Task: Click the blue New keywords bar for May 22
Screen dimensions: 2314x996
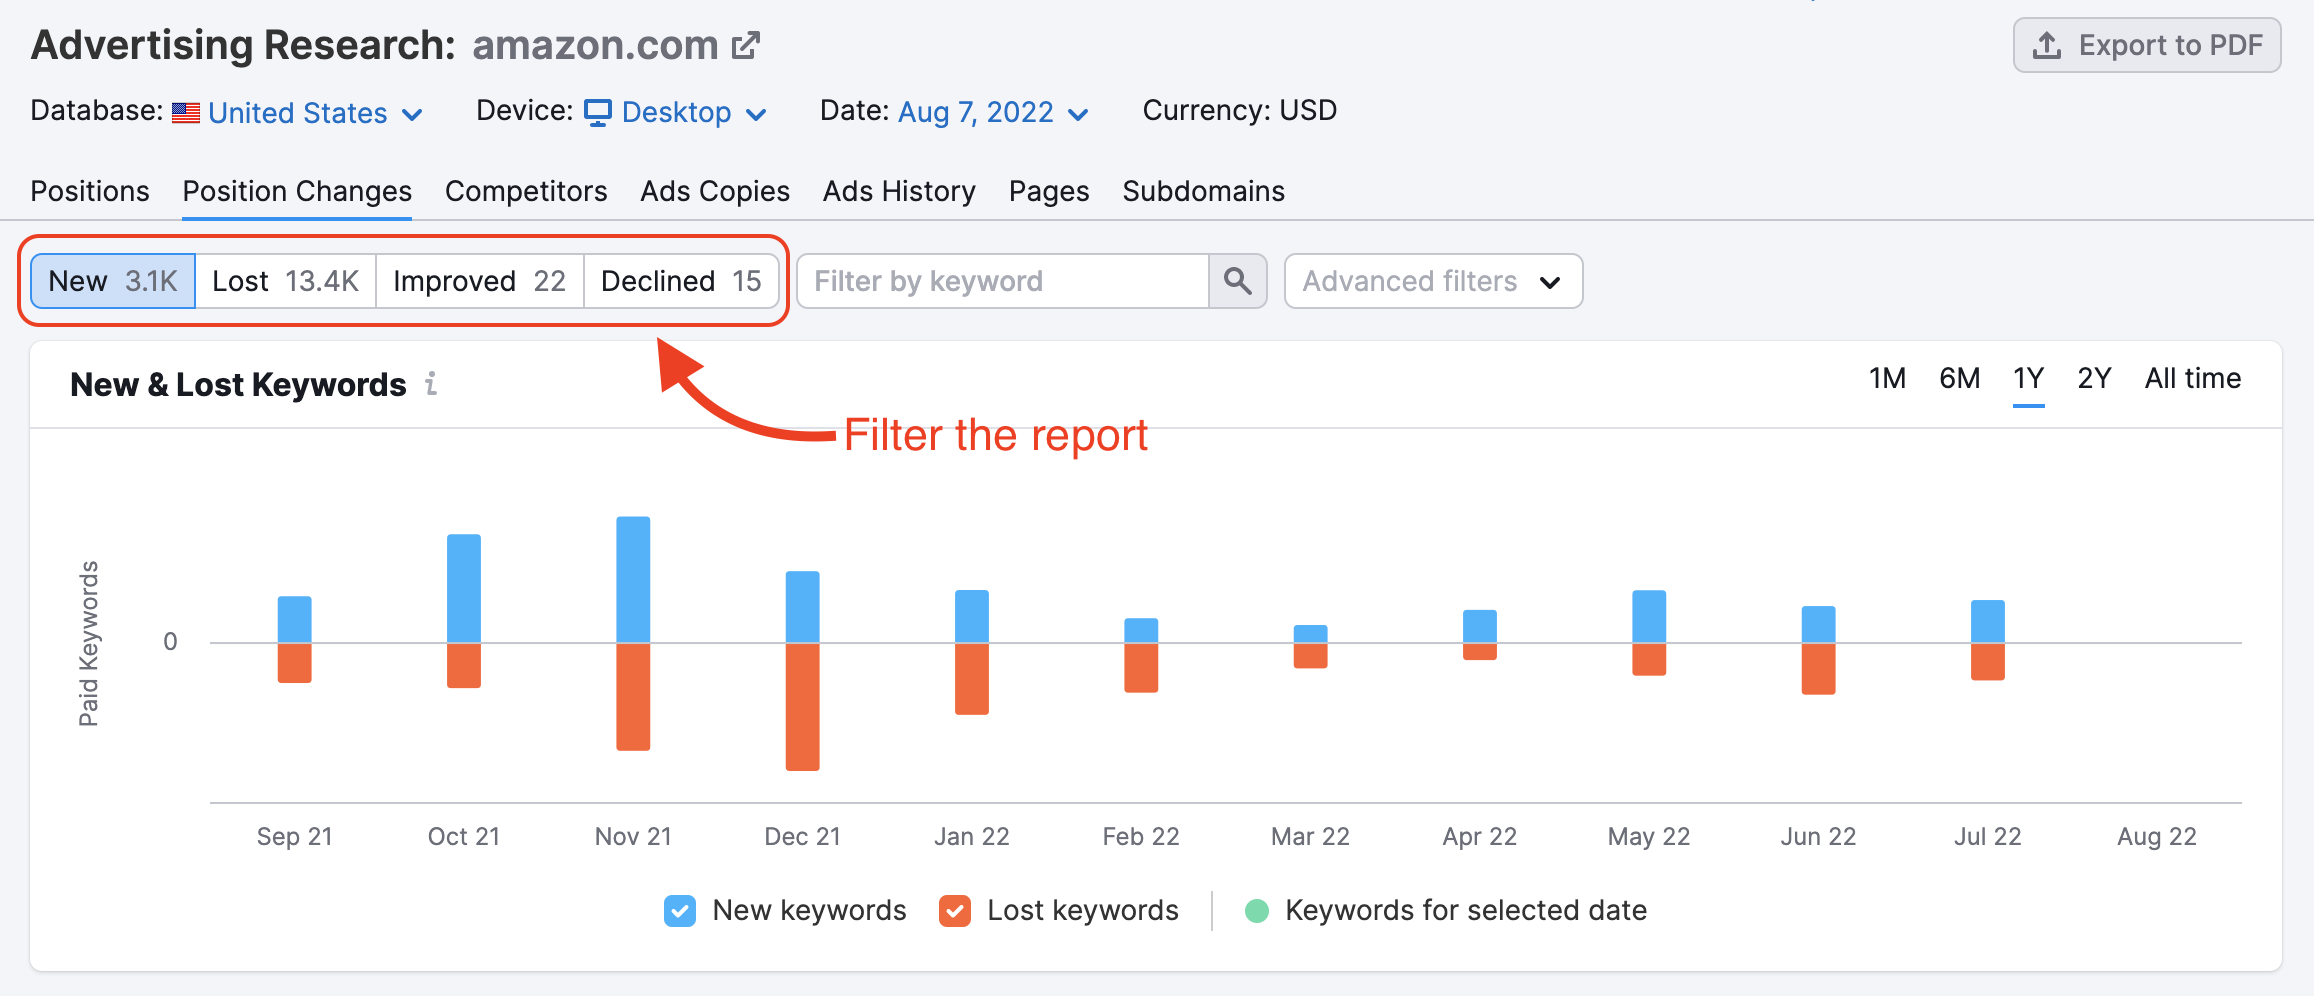Action: (x=1649, y=617)
